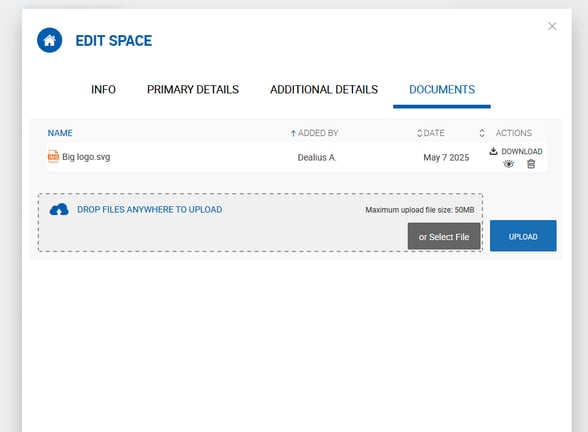Open the Big logo.svg file name
Image resolution: width=588 pixels, height=432 pixels.
coord(86,157)
